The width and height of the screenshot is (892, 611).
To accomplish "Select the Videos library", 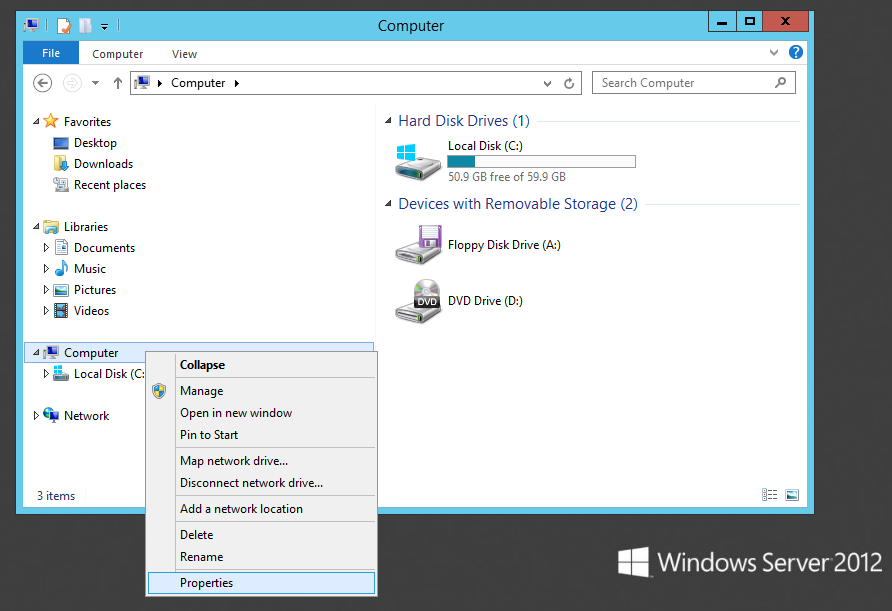I will click(91, 311).
